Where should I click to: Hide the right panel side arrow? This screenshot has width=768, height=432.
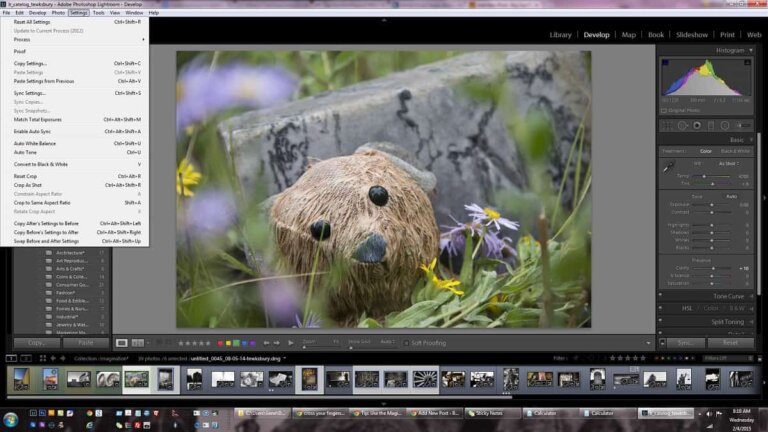tap(764, 198)
